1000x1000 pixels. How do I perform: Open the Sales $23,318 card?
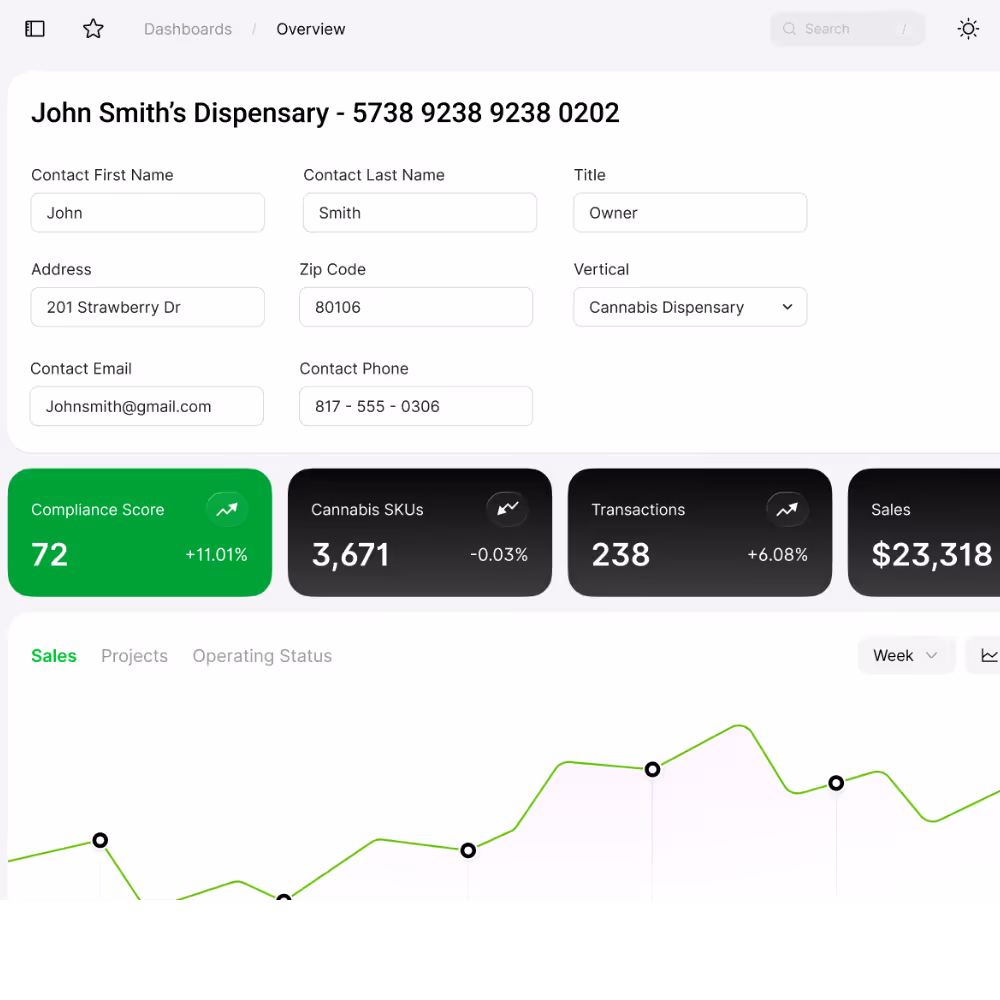[924, 533]
